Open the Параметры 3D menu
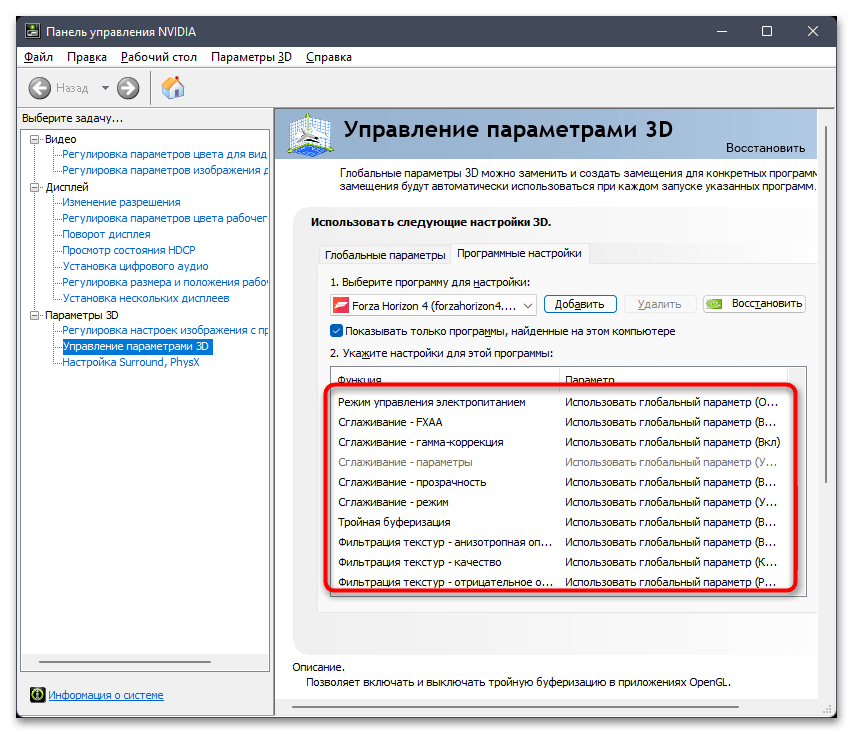Screen dimensions: 853x734 point(251,57)
